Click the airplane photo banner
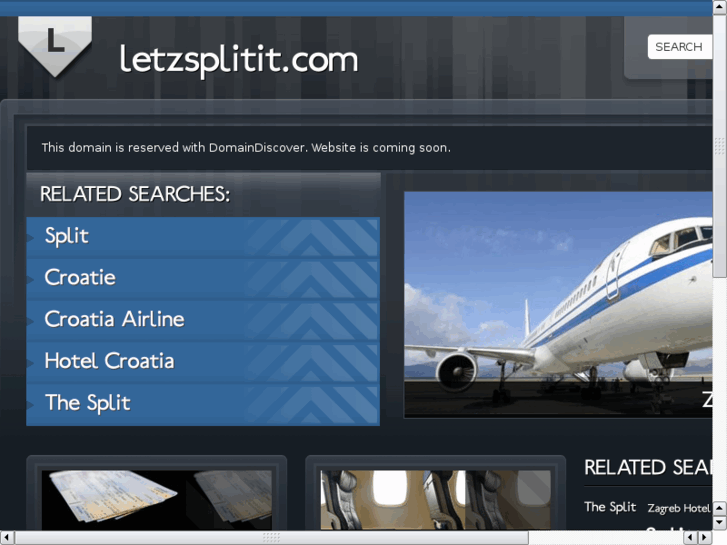Viewport: 727px width, 545px height. click(558, 305)
